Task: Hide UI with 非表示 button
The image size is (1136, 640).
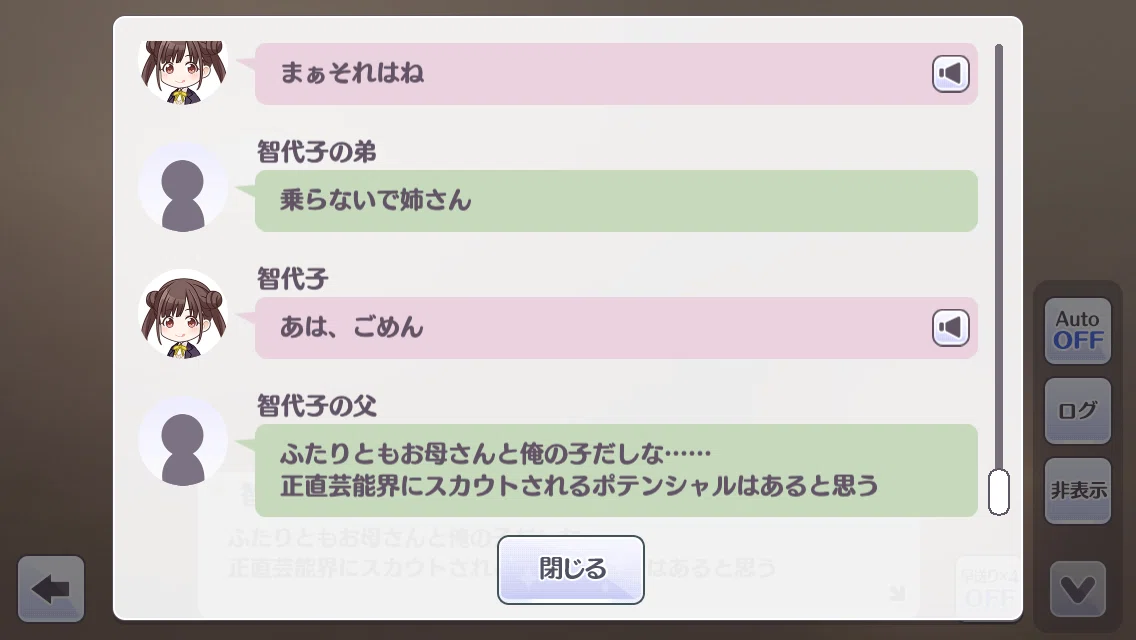Action: 1077,491
